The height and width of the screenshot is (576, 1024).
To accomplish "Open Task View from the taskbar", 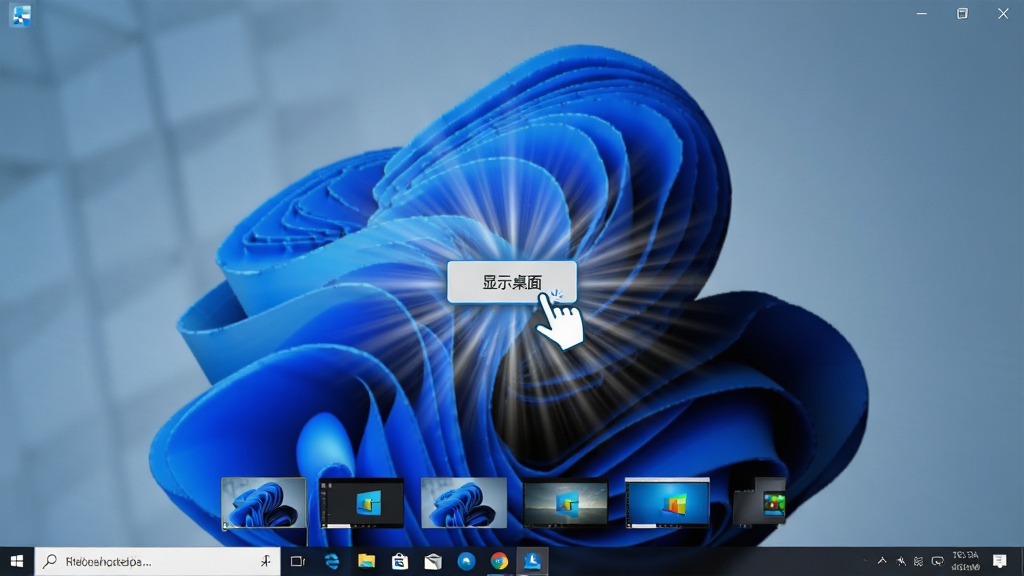I will point(298,562).
